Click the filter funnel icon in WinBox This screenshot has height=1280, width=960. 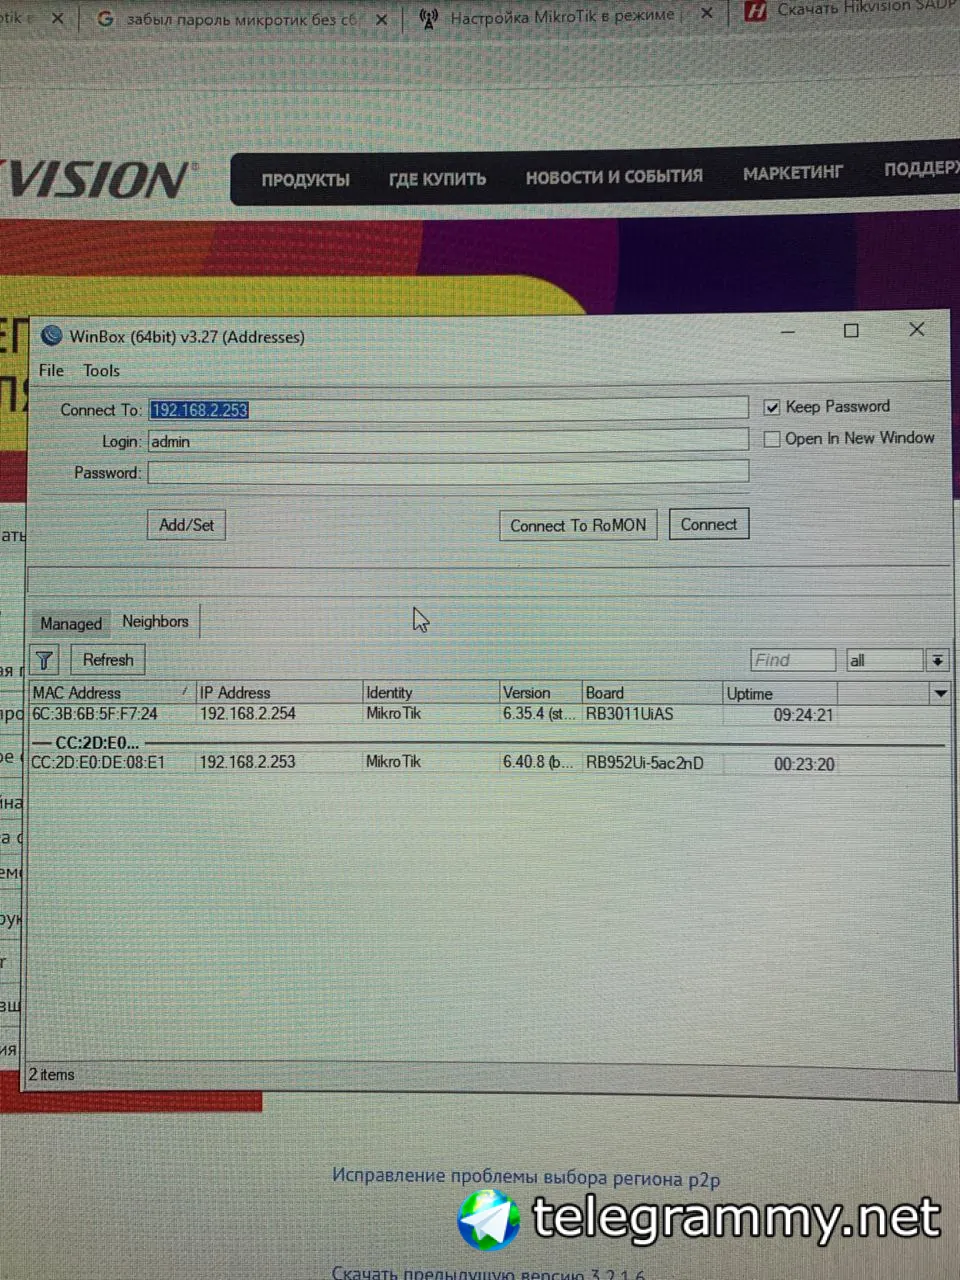tap(44, 660)
